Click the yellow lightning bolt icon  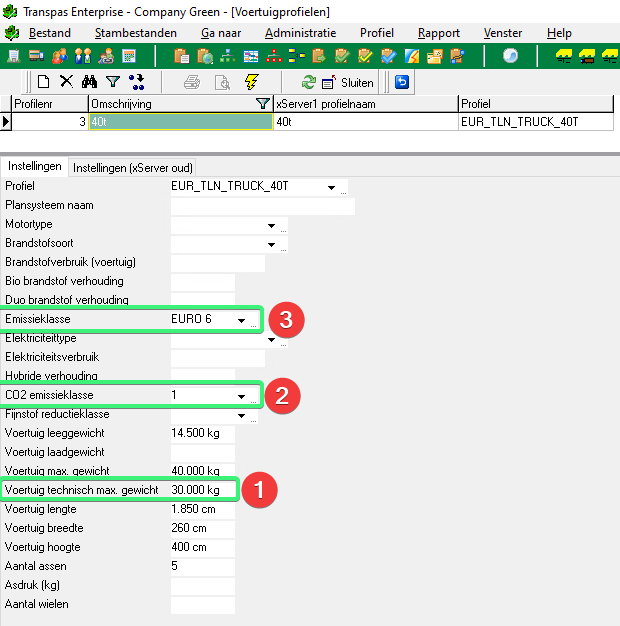(250, 81)
